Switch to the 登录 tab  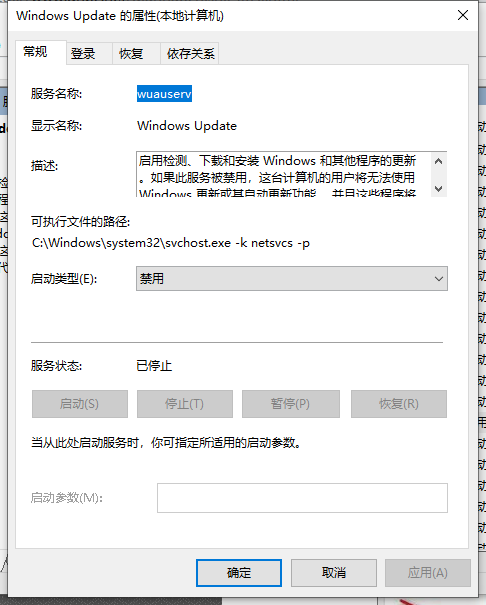pos(83,53)
